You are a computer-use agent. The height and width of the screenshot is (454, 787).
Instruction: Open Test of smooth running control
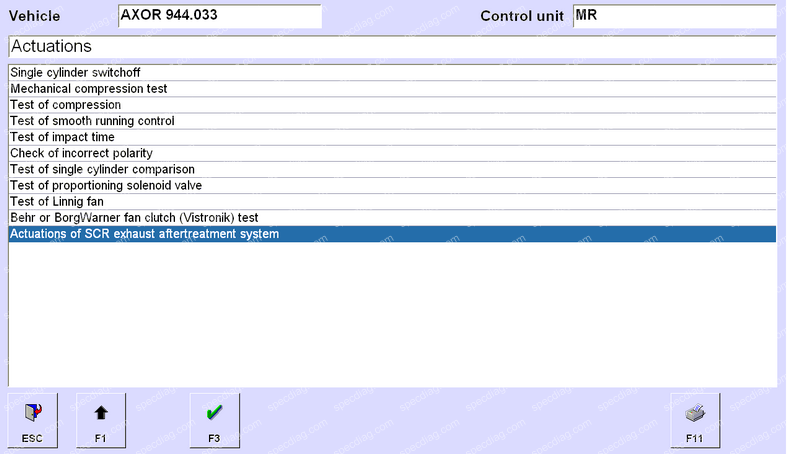92,121
